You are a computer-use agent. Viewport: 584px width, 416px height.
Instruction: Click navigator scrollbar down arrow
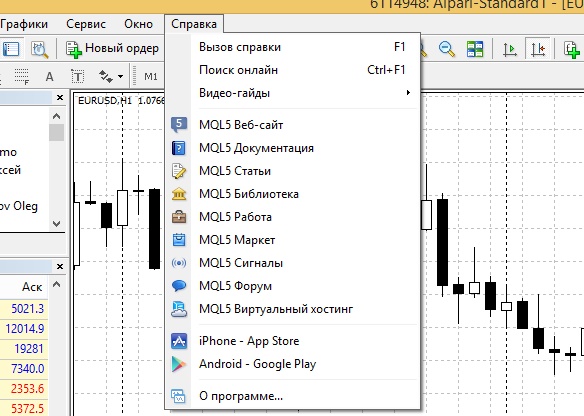coord(57,224)
